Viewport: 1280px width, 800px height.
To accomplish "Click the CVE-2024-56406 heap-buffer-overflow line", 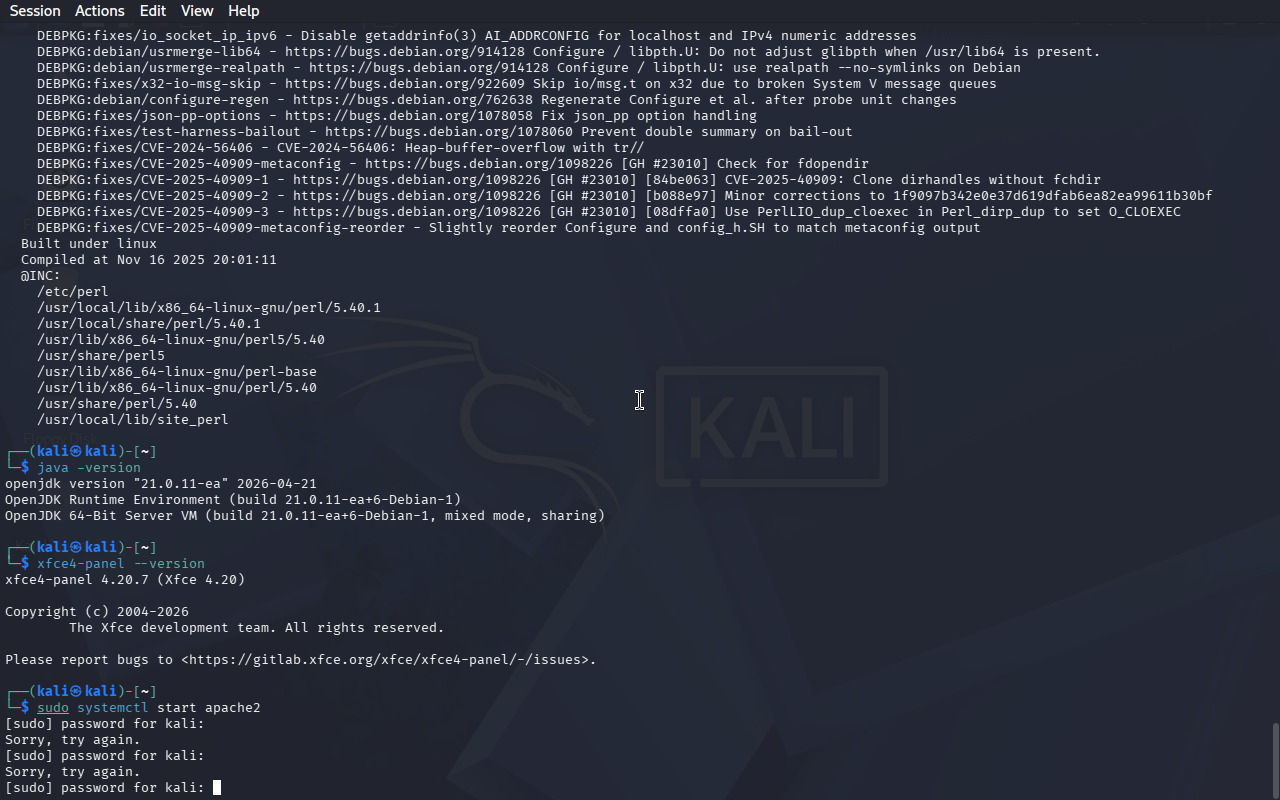I will (x=340, y=148).
